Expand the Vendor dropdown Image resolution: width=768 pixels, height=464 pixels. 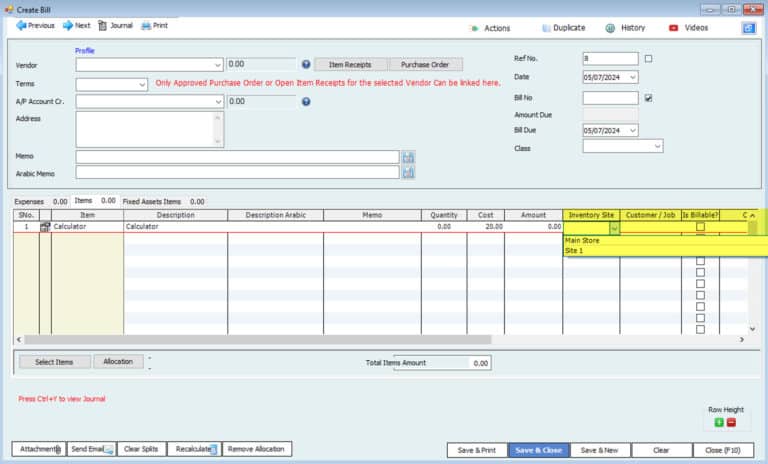pos(218,64)
